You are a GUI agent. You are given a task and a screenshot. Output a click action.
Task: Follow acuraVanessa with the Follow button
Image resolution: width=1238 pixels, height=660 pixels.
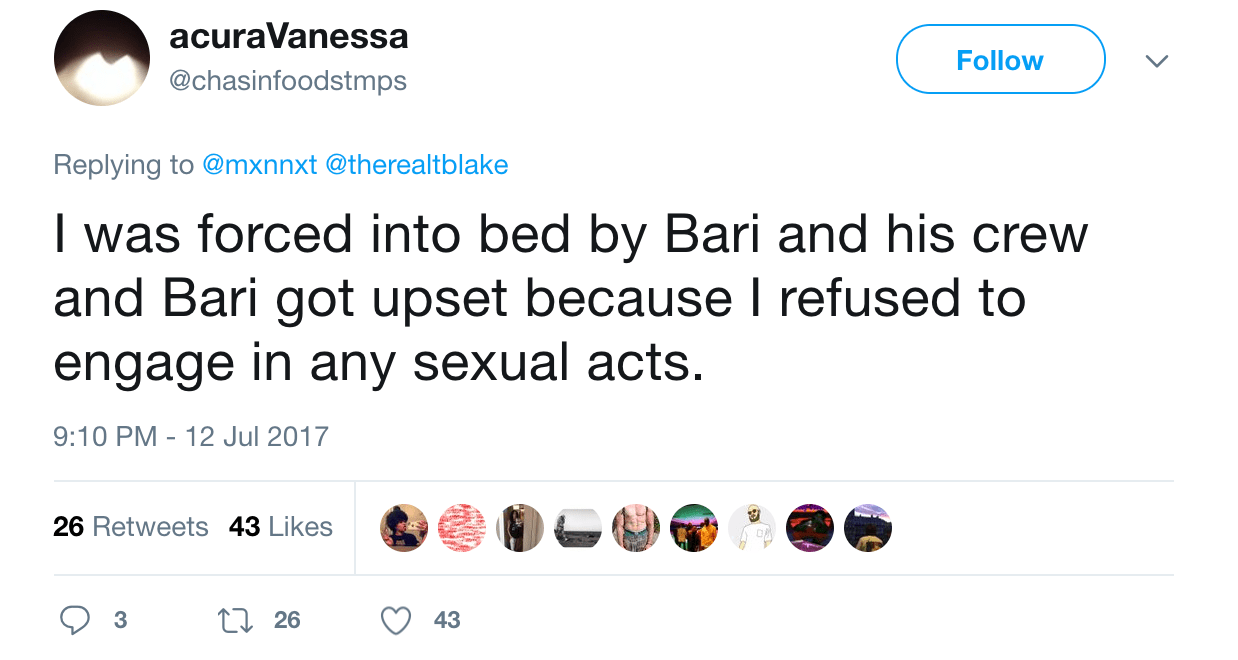(1000, 60)
